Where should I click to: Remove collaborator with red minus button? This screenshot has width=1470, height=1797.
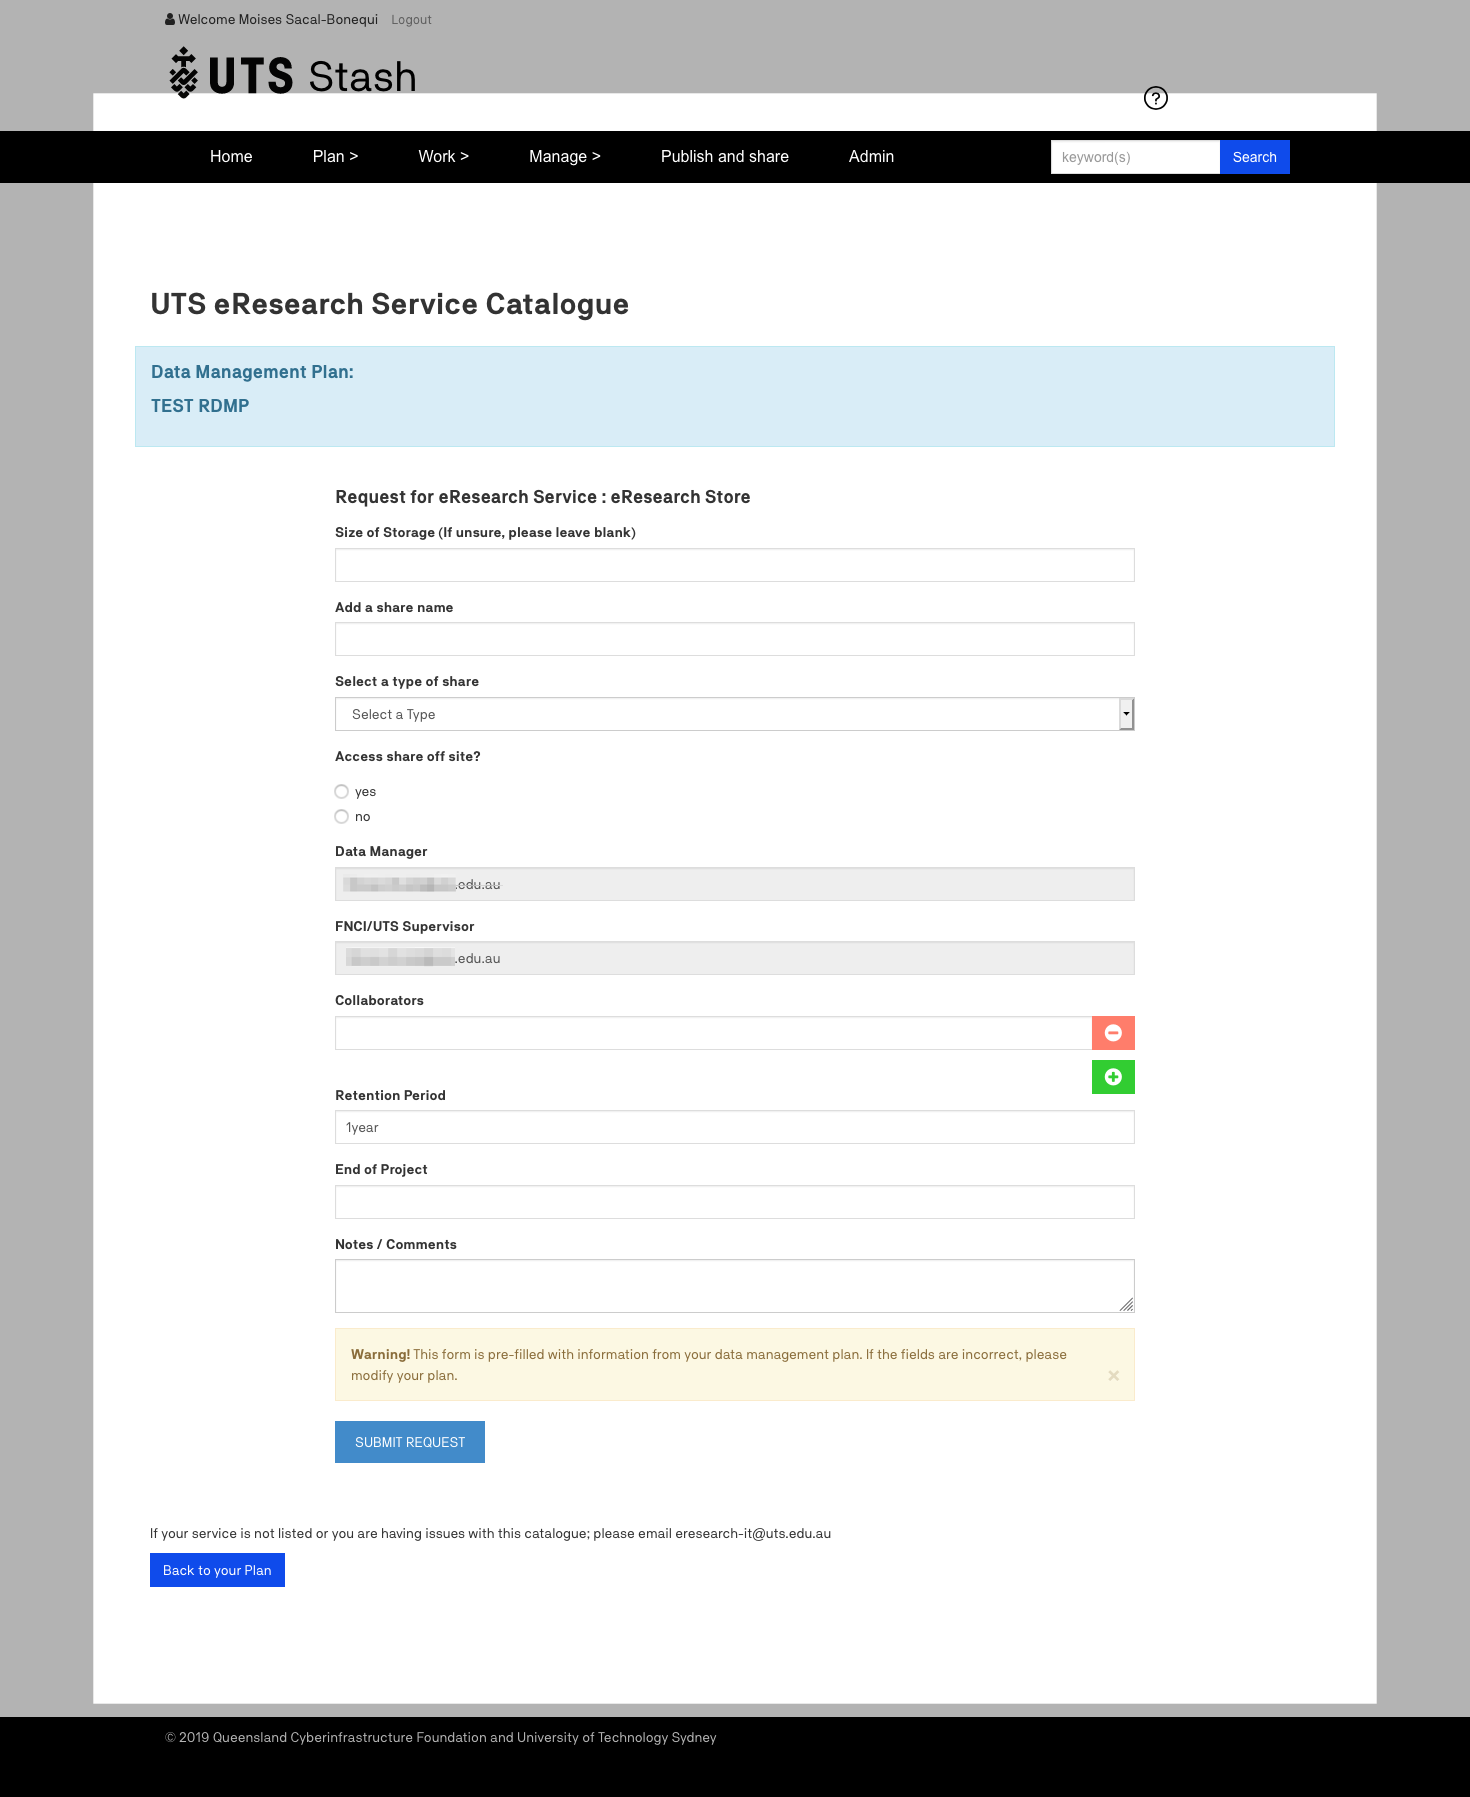point(1113,1033)
